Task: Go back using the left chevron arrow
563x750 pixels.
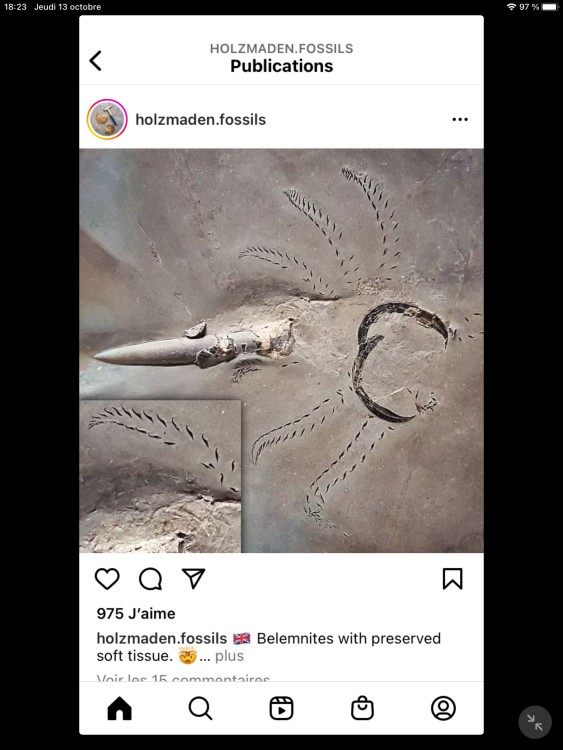Action: pos(96,61)
